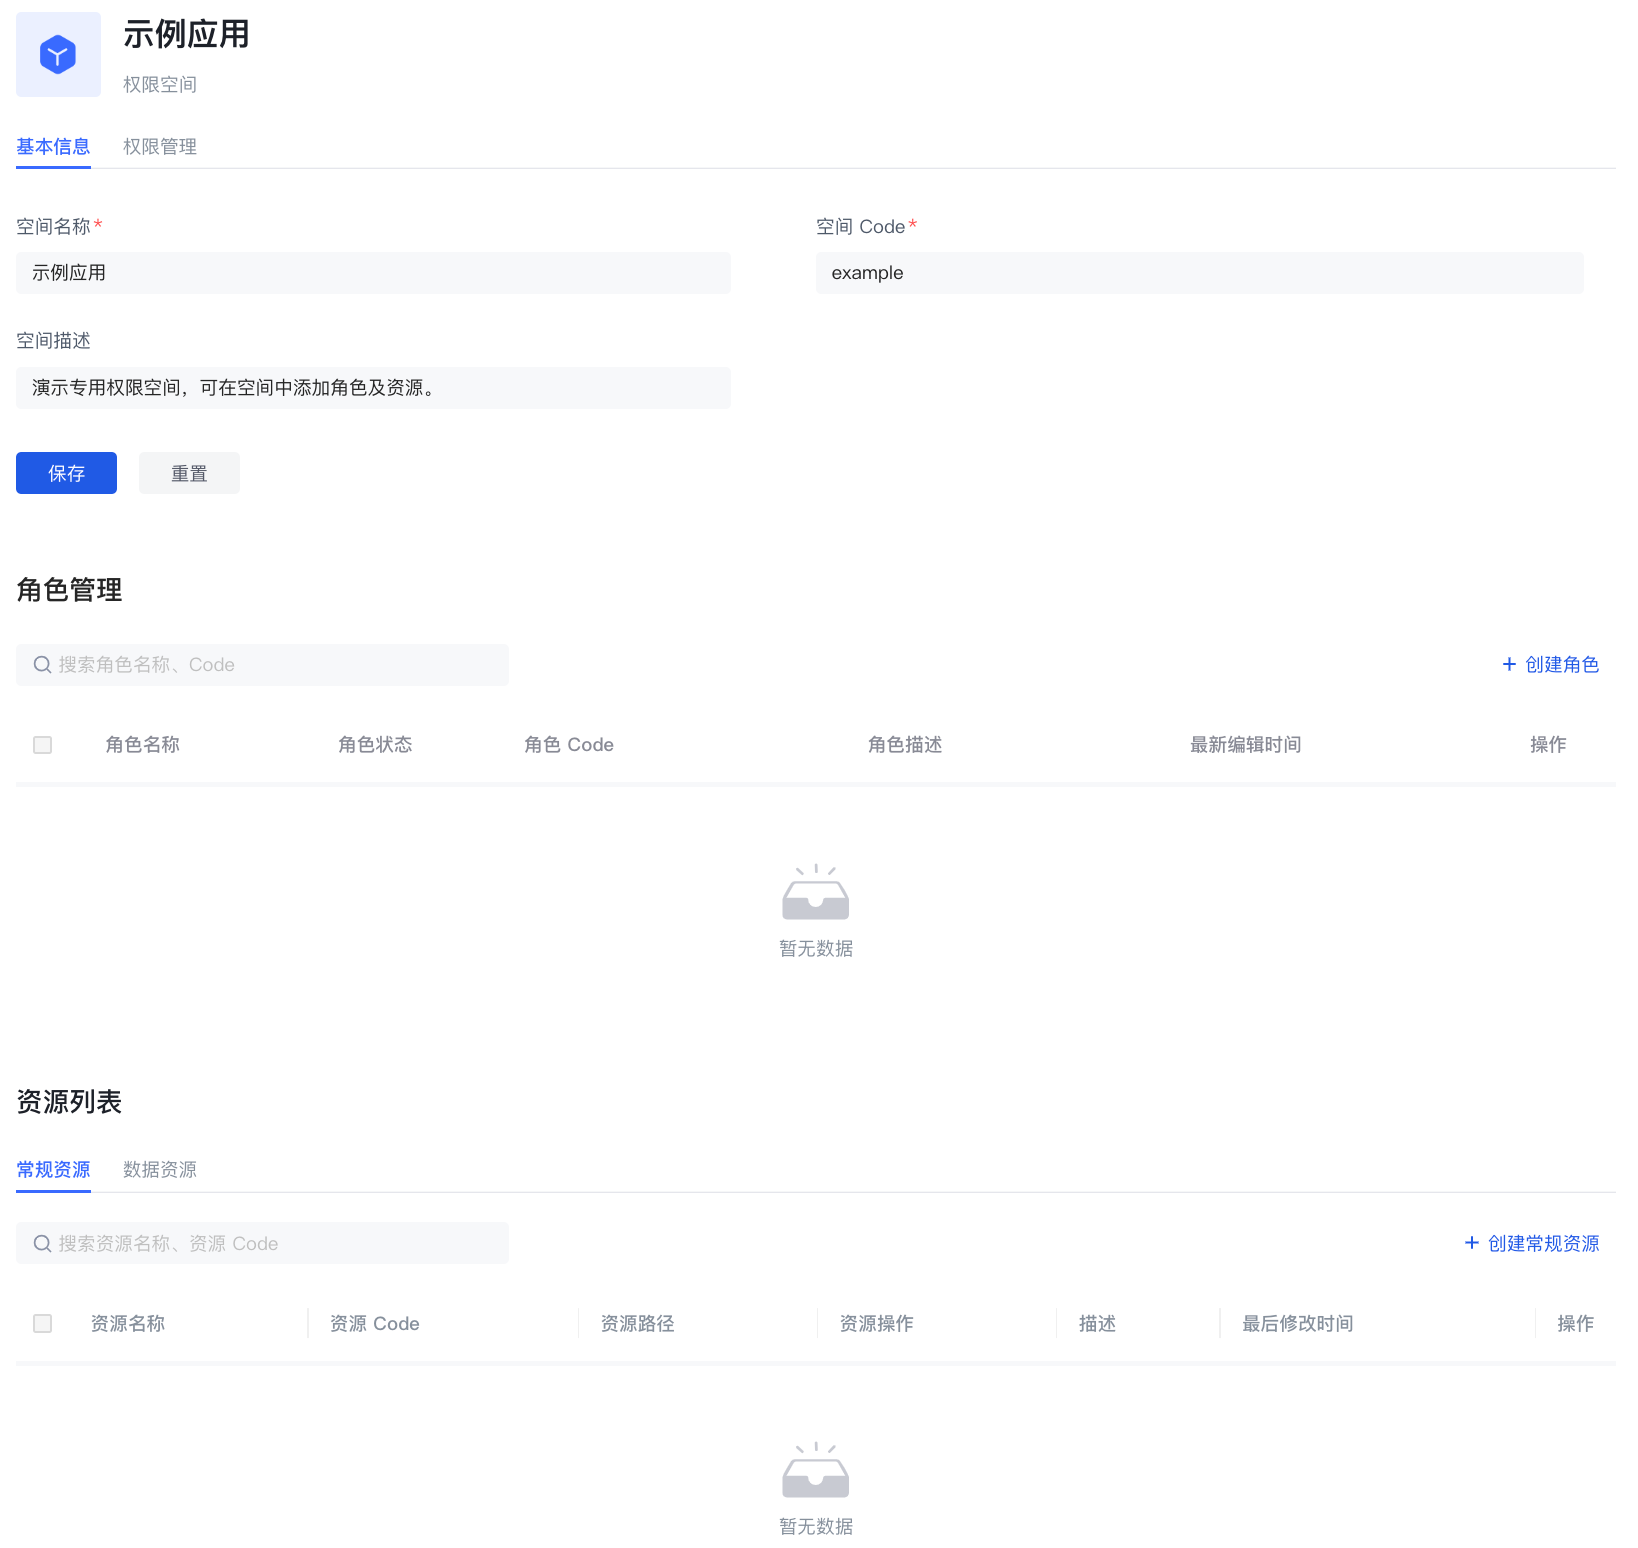The width and height of the screenshot is (1638, 1548).
Task: Click the plus icon beside 创建角色
Action: coord(1509,665)
